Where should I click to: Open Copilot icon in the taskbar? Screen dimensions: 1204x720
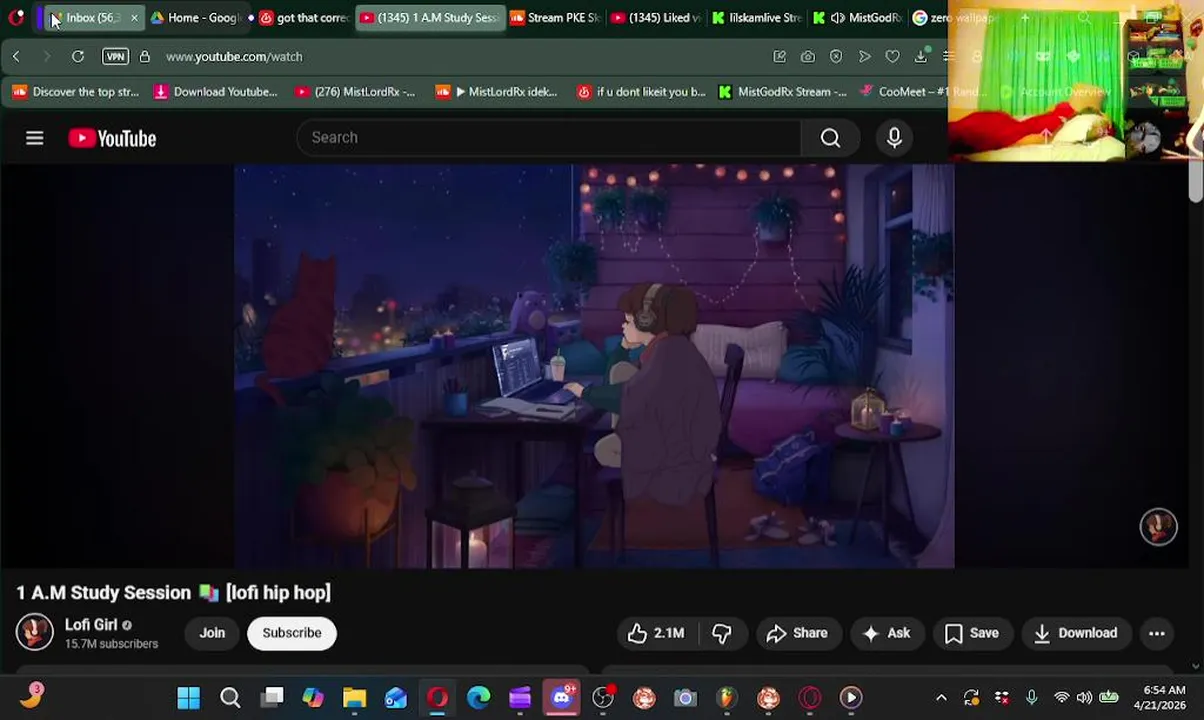click(313, 698)
